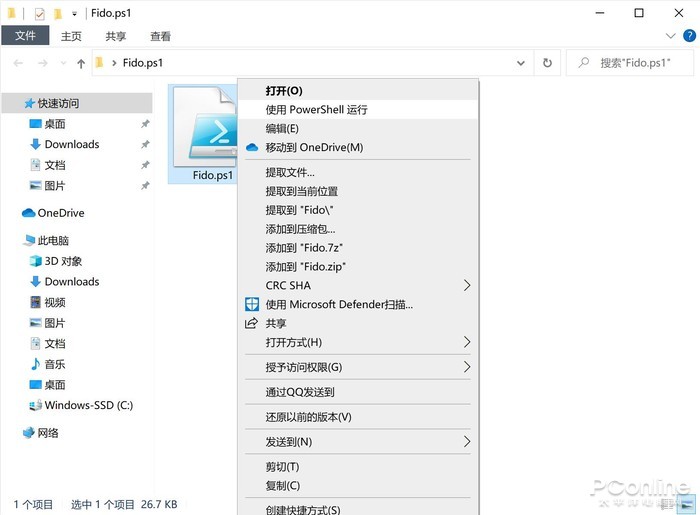Viewport: 700px width, 515px height.
Task: Customize quick access toolbar dropdown
Action: click(x=75, y=14)
